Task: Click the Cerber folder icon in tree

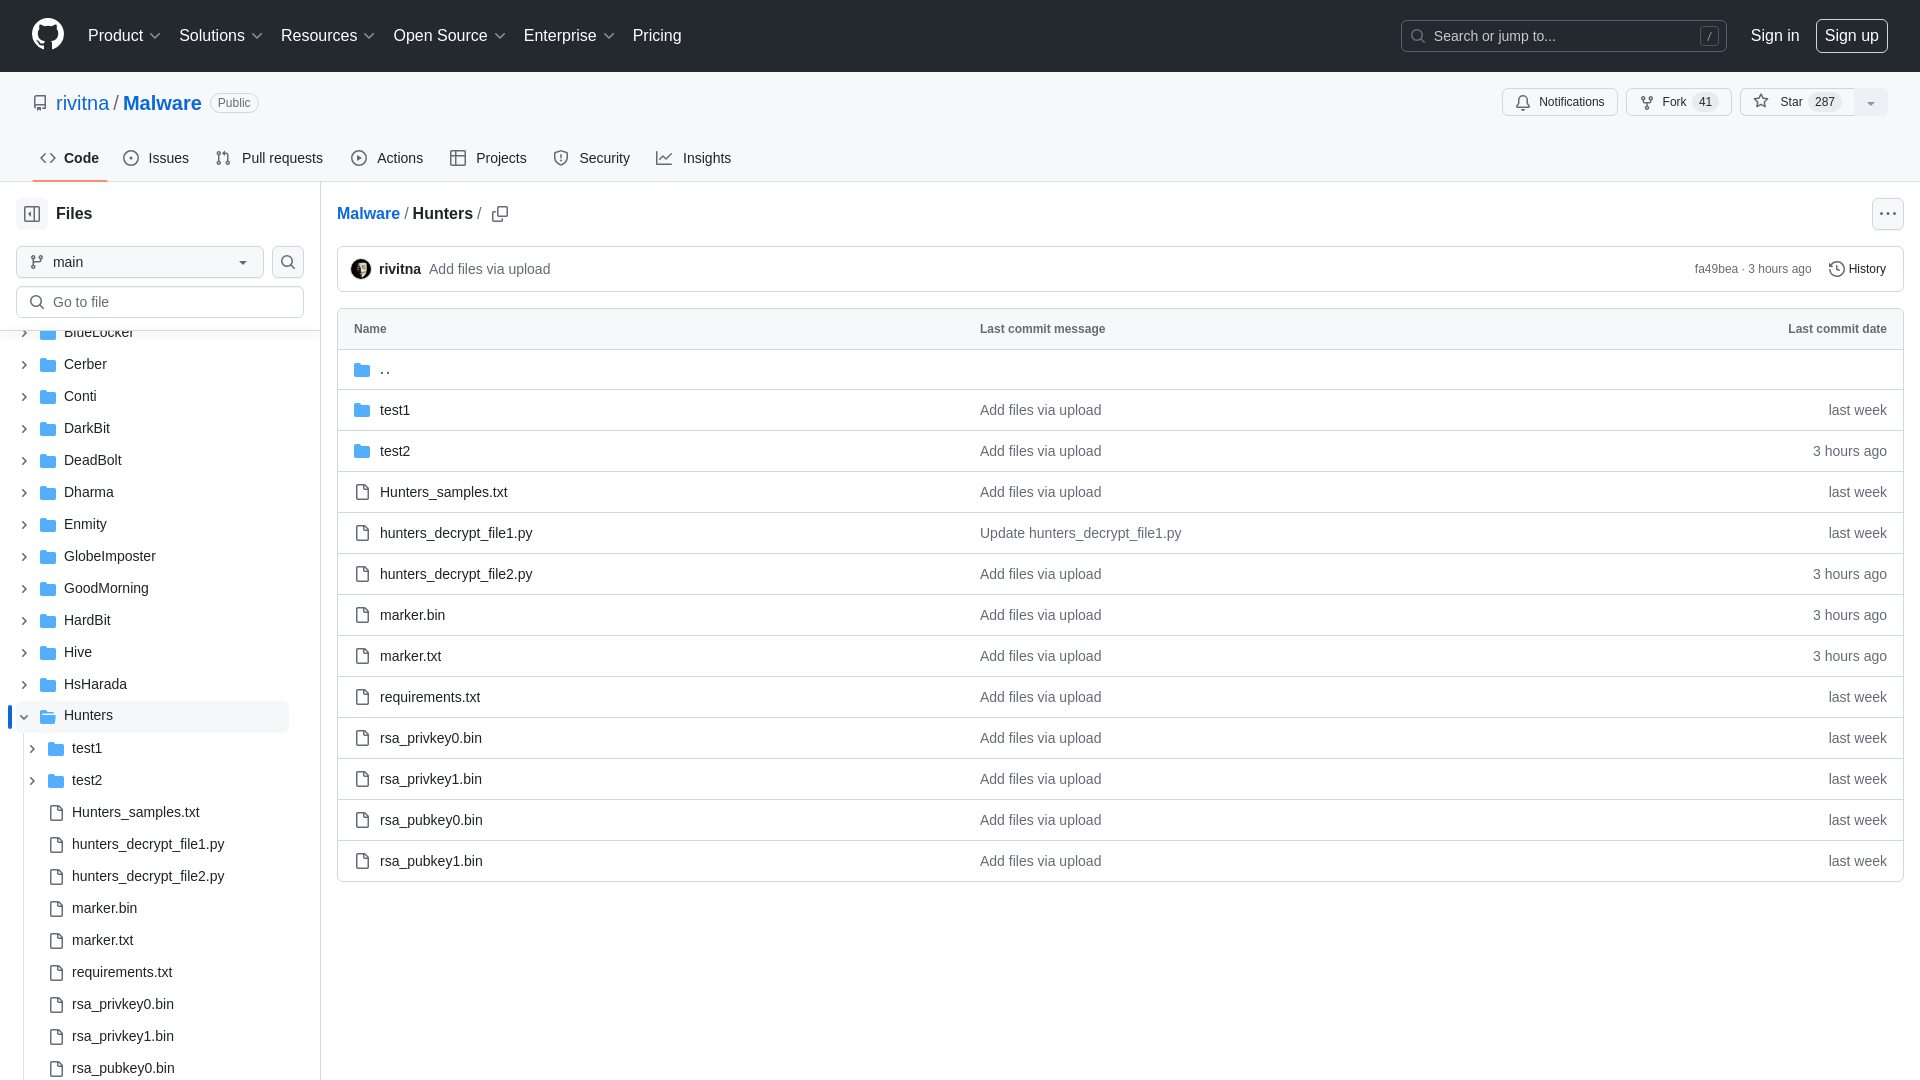Action: pyautogui.click(x=48, y=365)
